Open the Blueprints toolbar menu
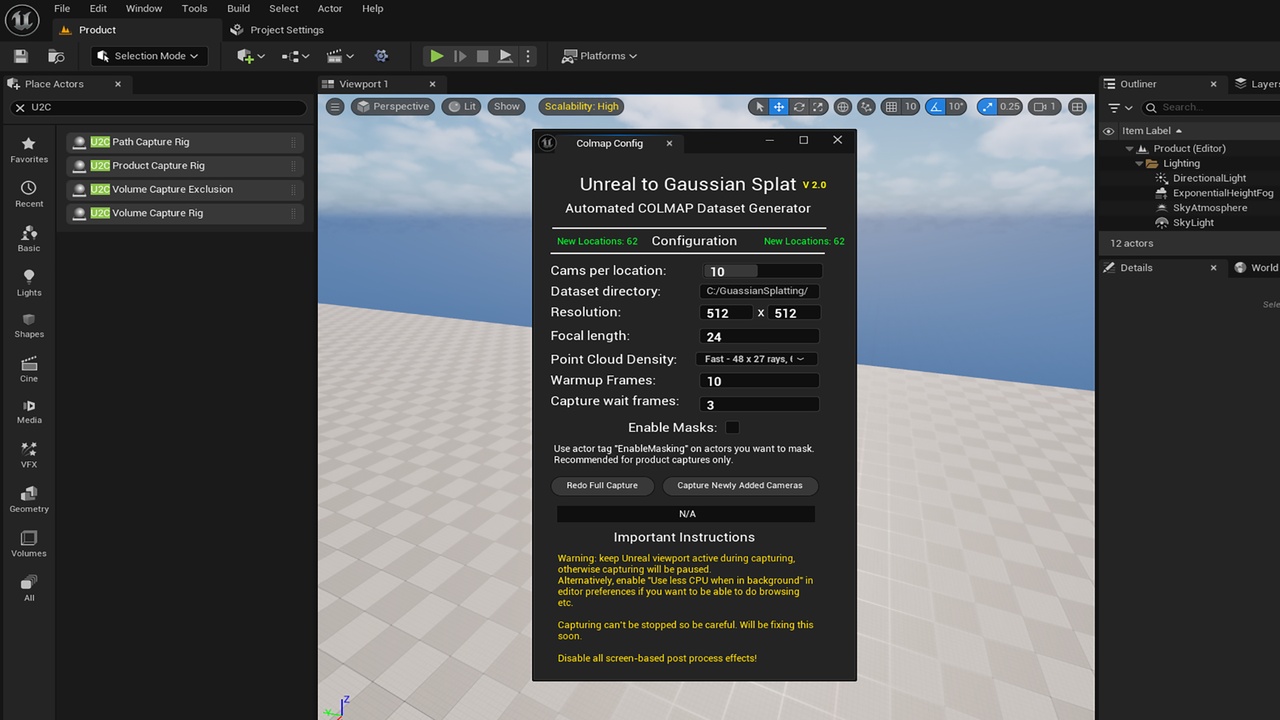Image resolution: width=1280 pixels, height=720 pixels. point(295,56)
